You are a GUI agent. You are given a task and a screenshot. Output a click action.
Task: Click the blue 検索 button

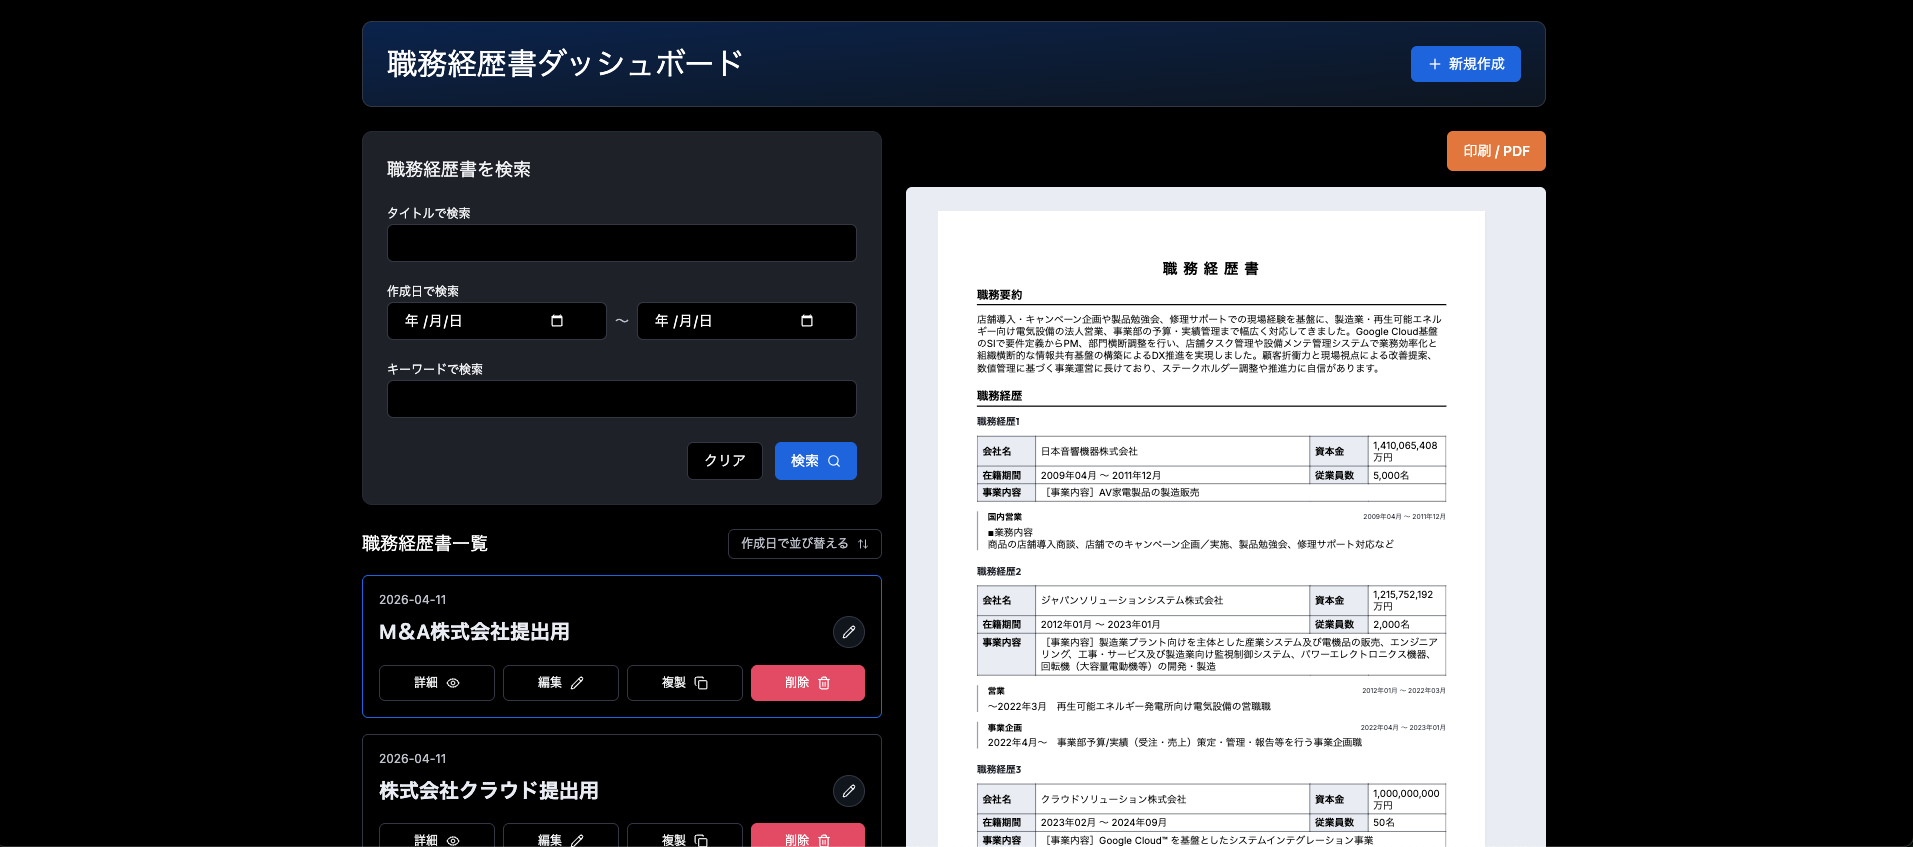point(815,461)
